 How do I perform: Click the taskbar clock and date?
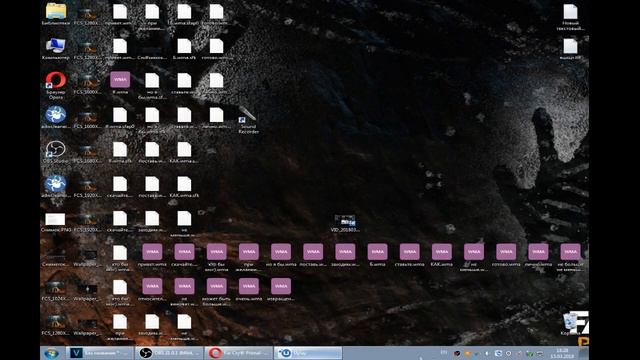[562, 353]
